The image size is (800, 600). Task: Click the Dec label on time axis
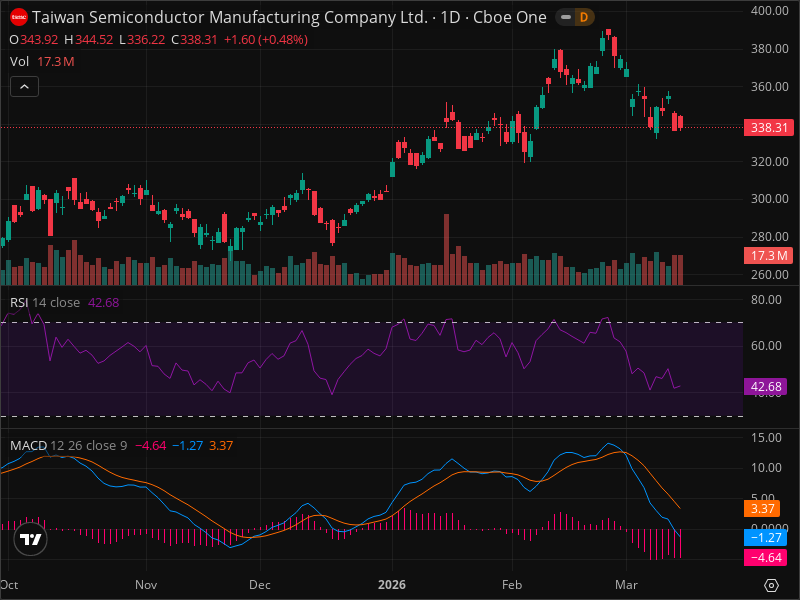click(x=260, y=585)
